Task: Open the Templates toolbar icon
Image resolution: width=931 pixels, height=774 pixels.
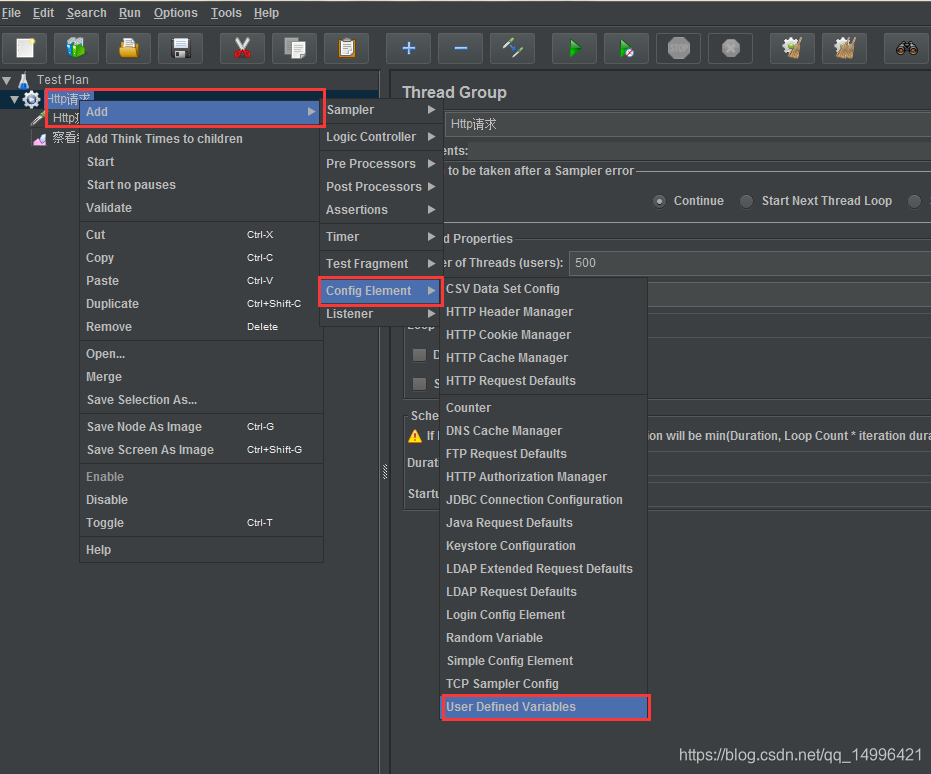Action: click(76, 48)
